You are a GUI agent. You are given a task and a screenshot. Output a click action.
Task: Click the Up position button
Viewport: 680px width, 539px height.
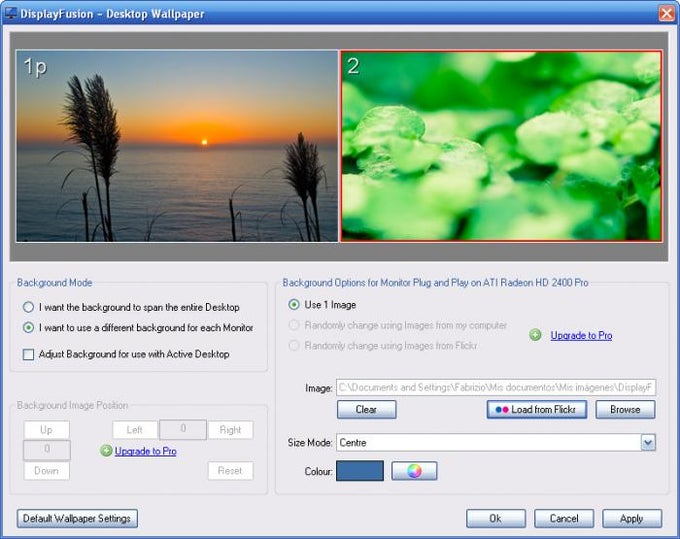click(46, 430)
